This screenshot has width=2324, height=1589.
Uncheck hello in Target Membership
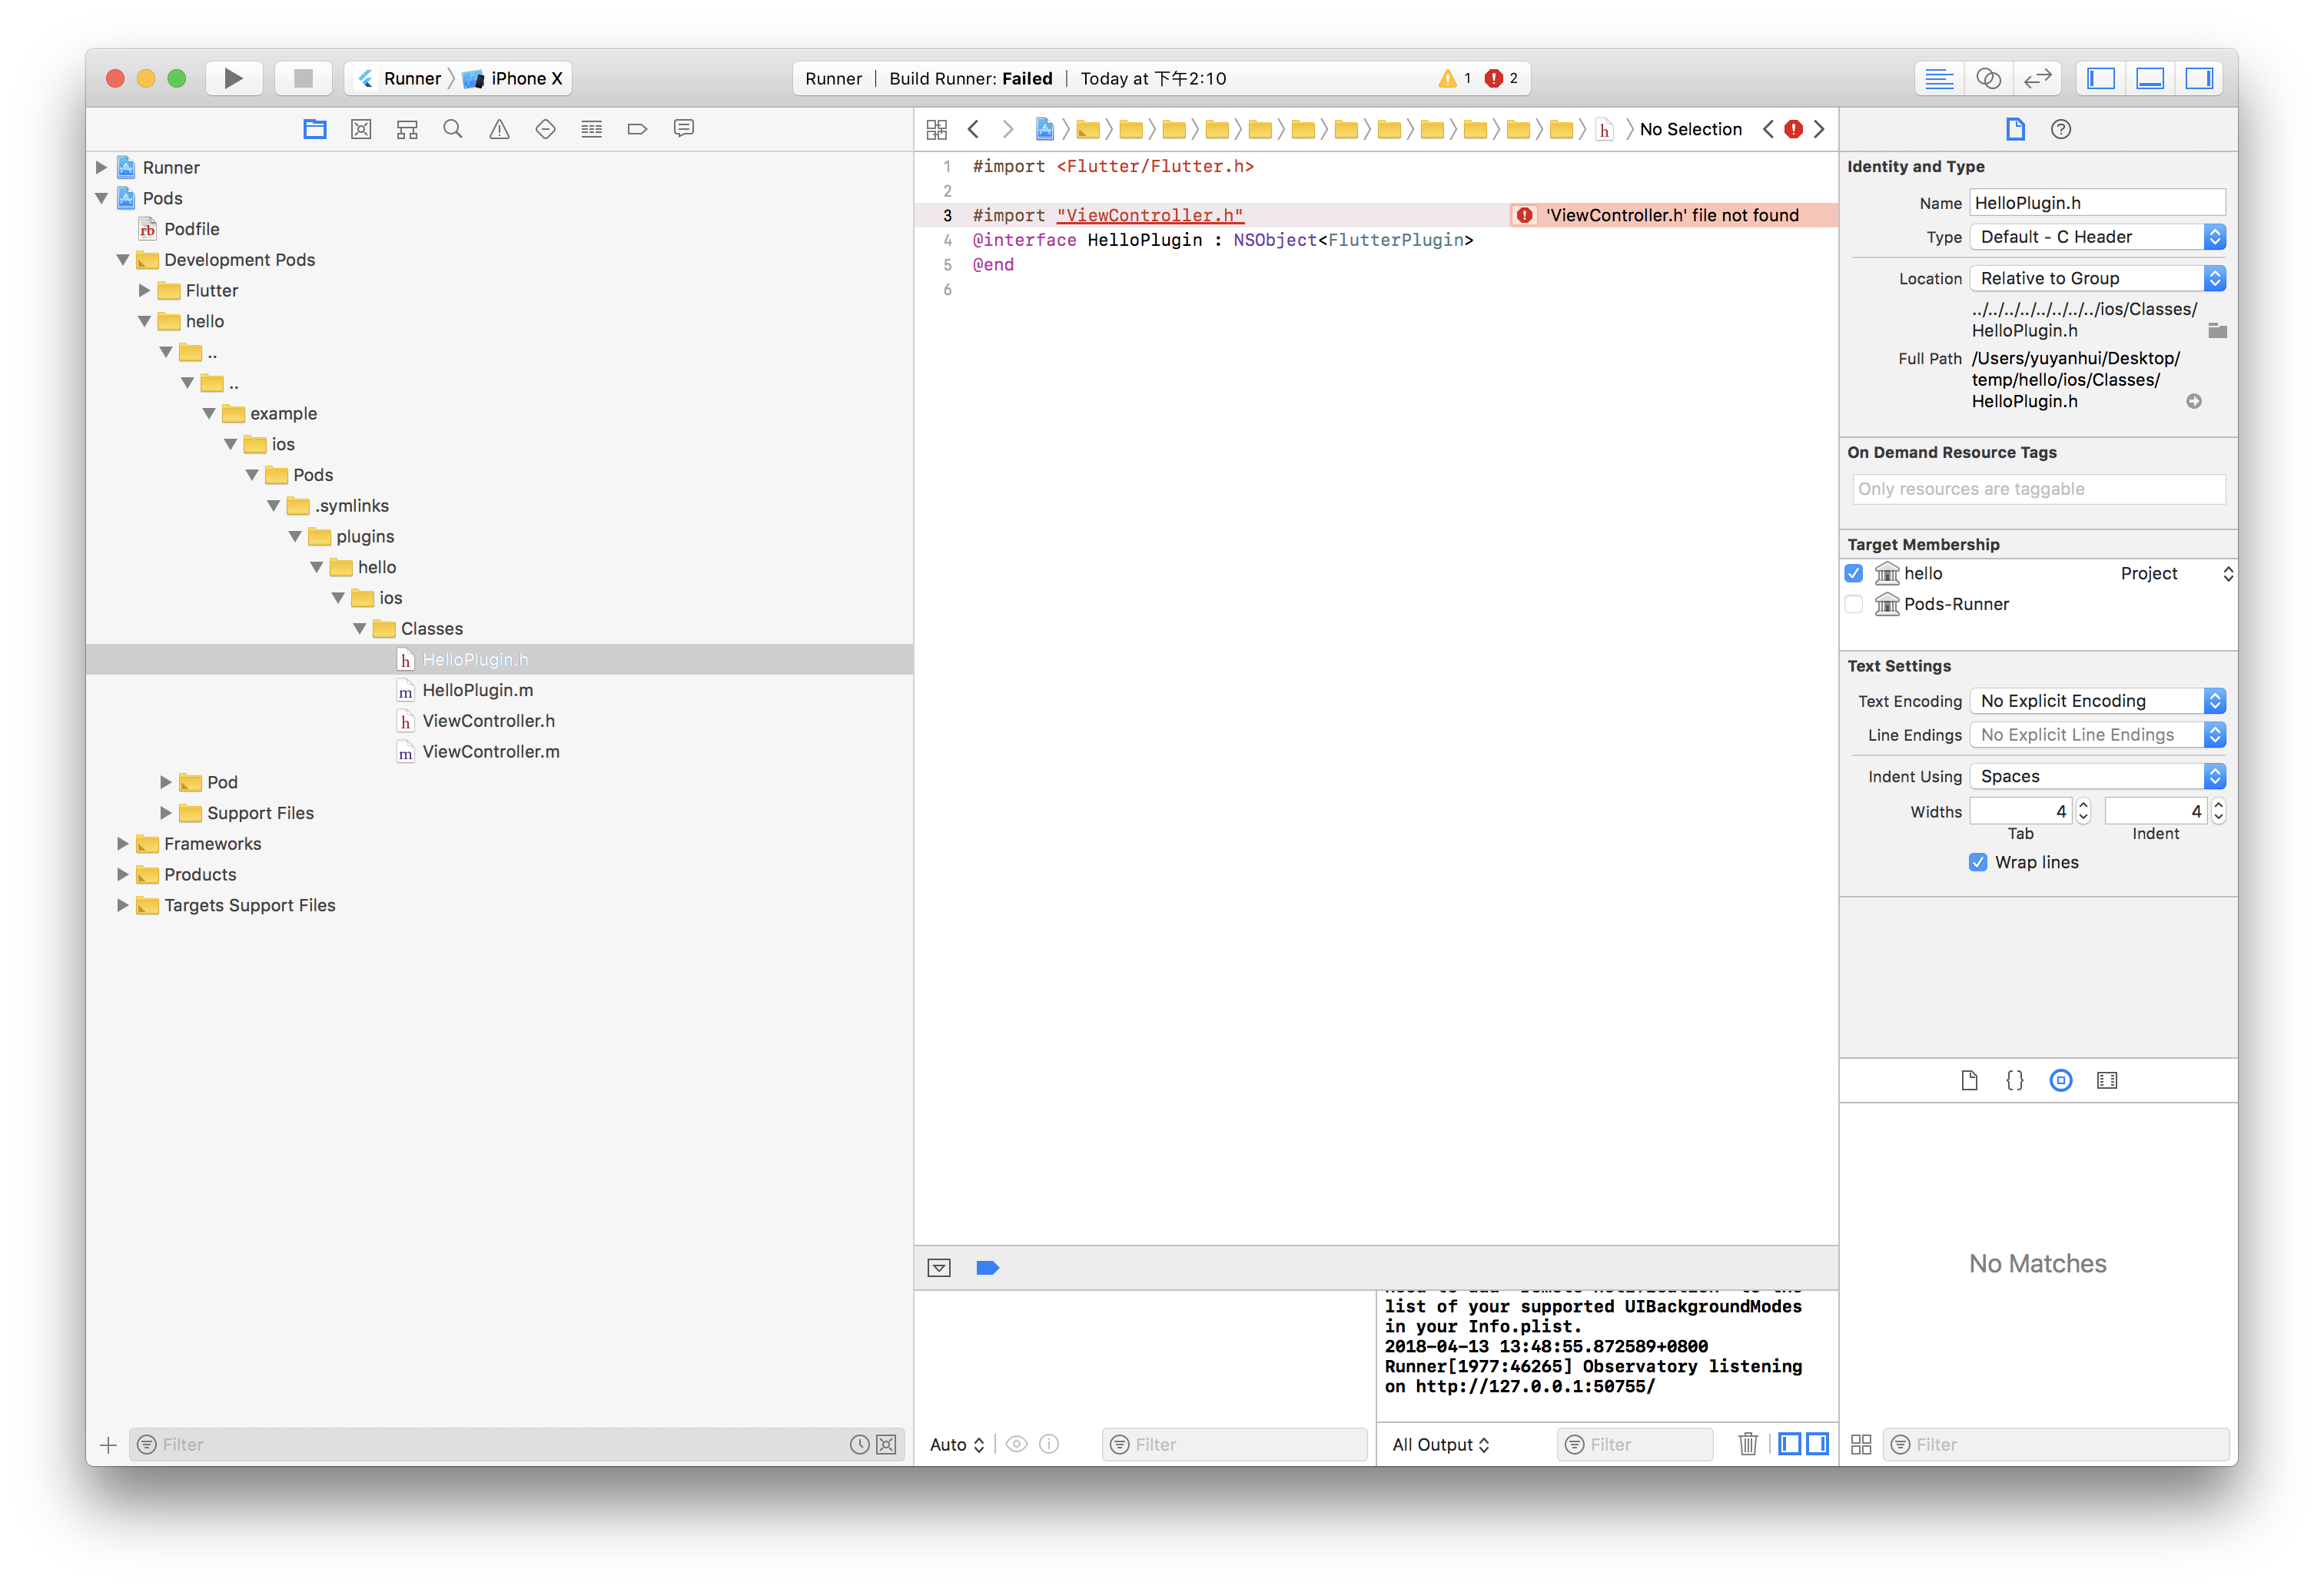click(x=1854, y=573)
